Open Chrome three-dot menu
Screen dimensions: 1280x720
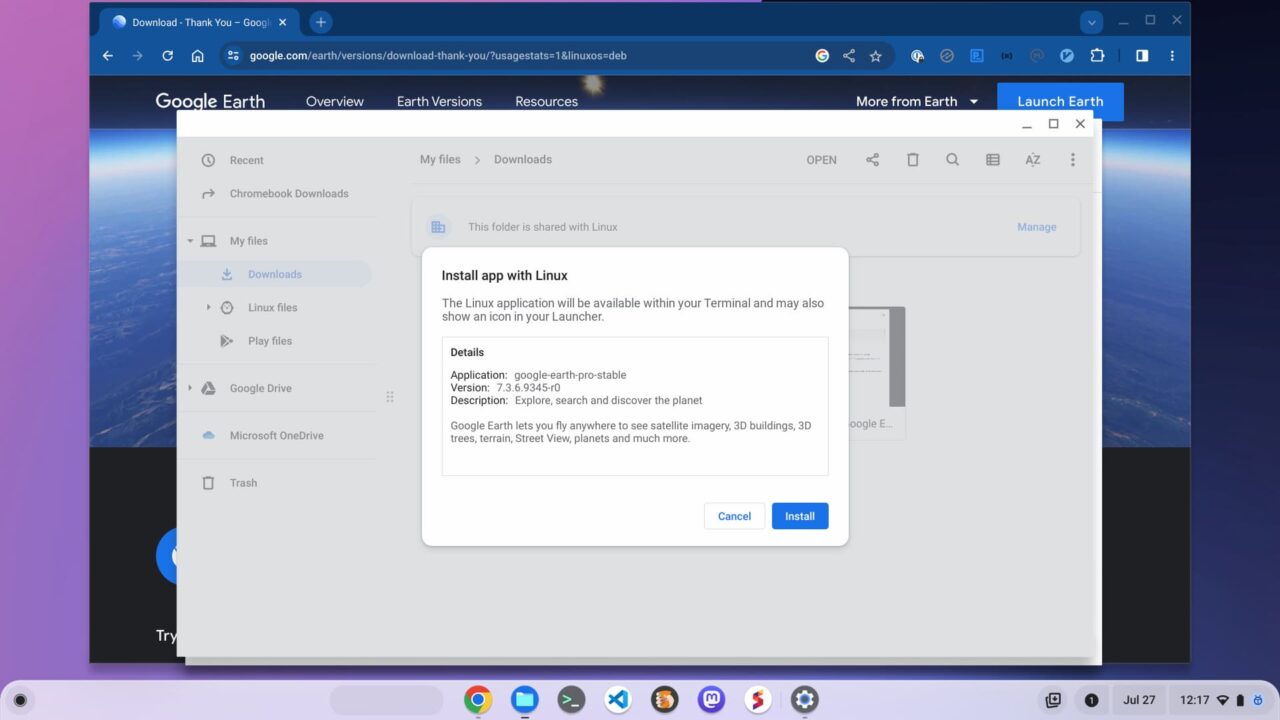1172,56
